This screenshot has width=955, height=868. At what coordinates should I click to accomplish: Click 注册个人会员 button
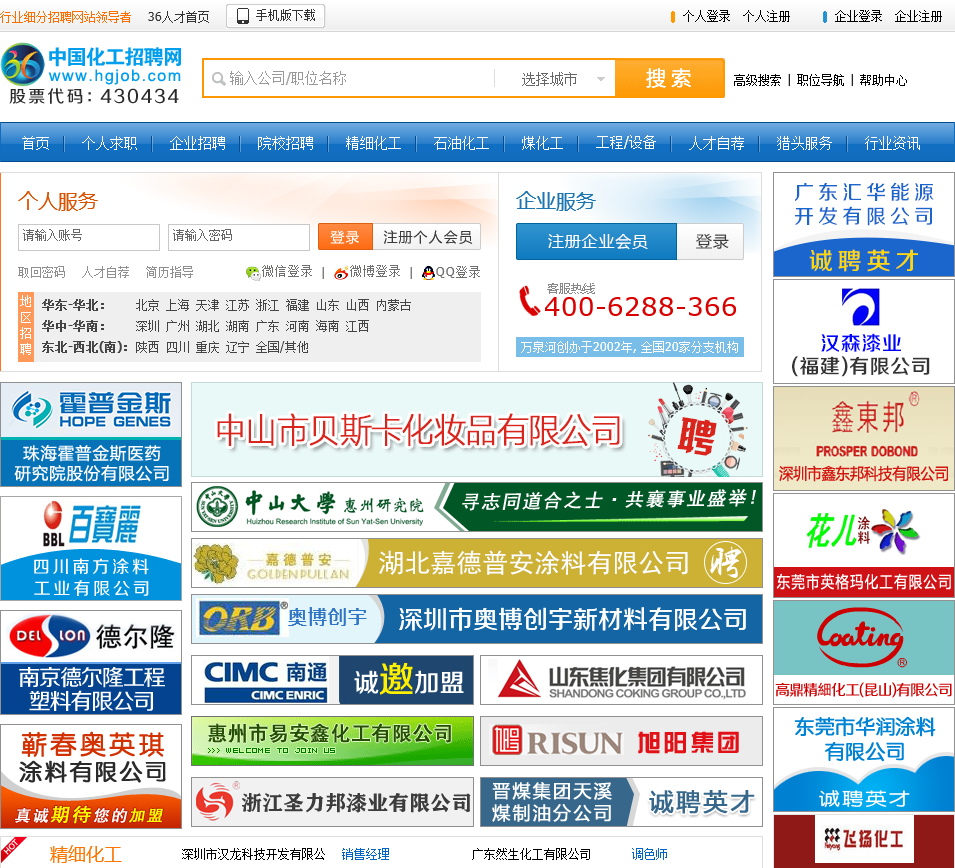pos(427,237)
